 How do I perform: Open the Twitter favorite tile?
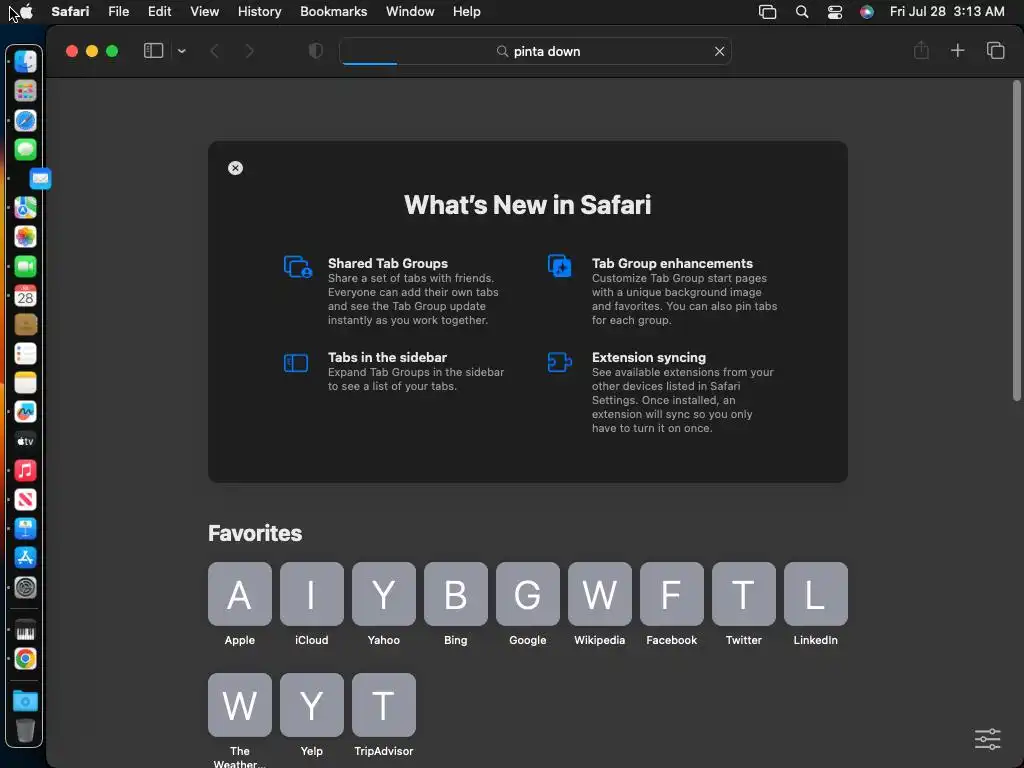pos(744,594)
